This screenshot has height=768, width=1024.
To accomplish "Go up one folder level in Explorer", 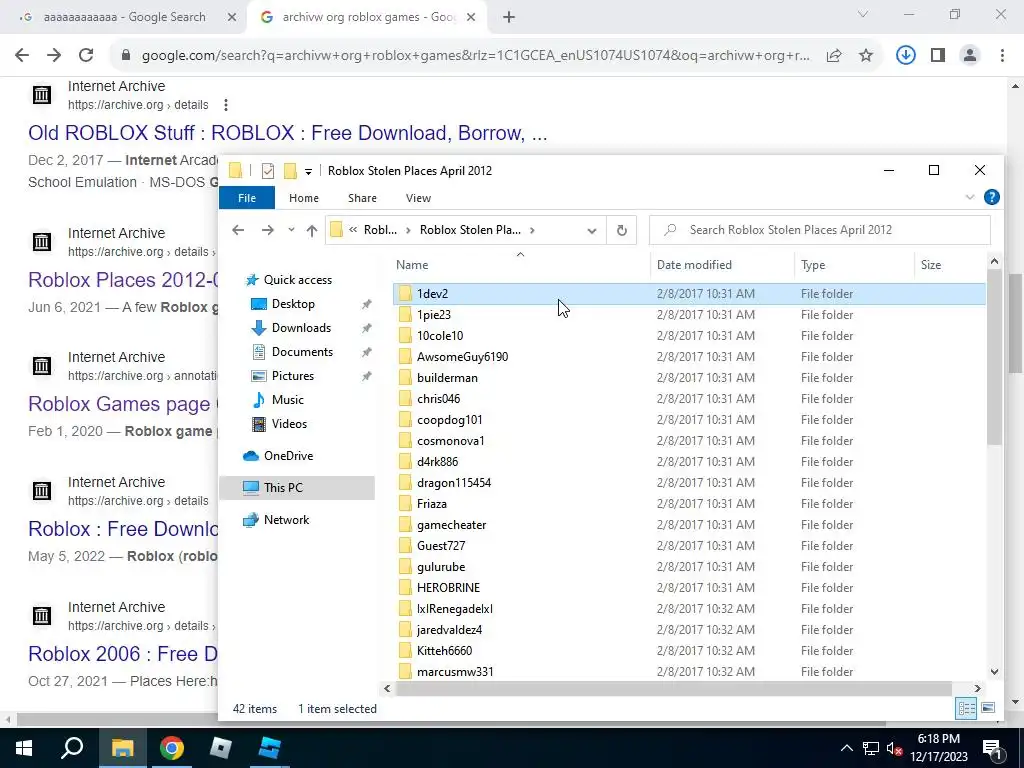I will point(312,230).
